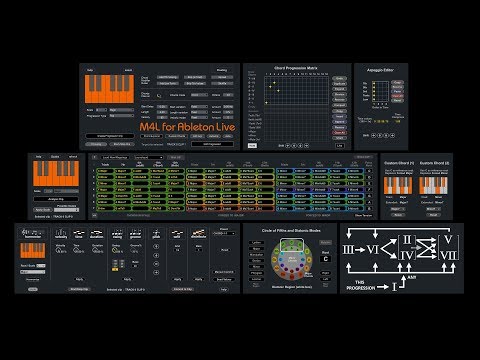The height and width of the screenshot is (360, 480).
Task: Open second dropdown above chord table
Action: pos(149,157)
